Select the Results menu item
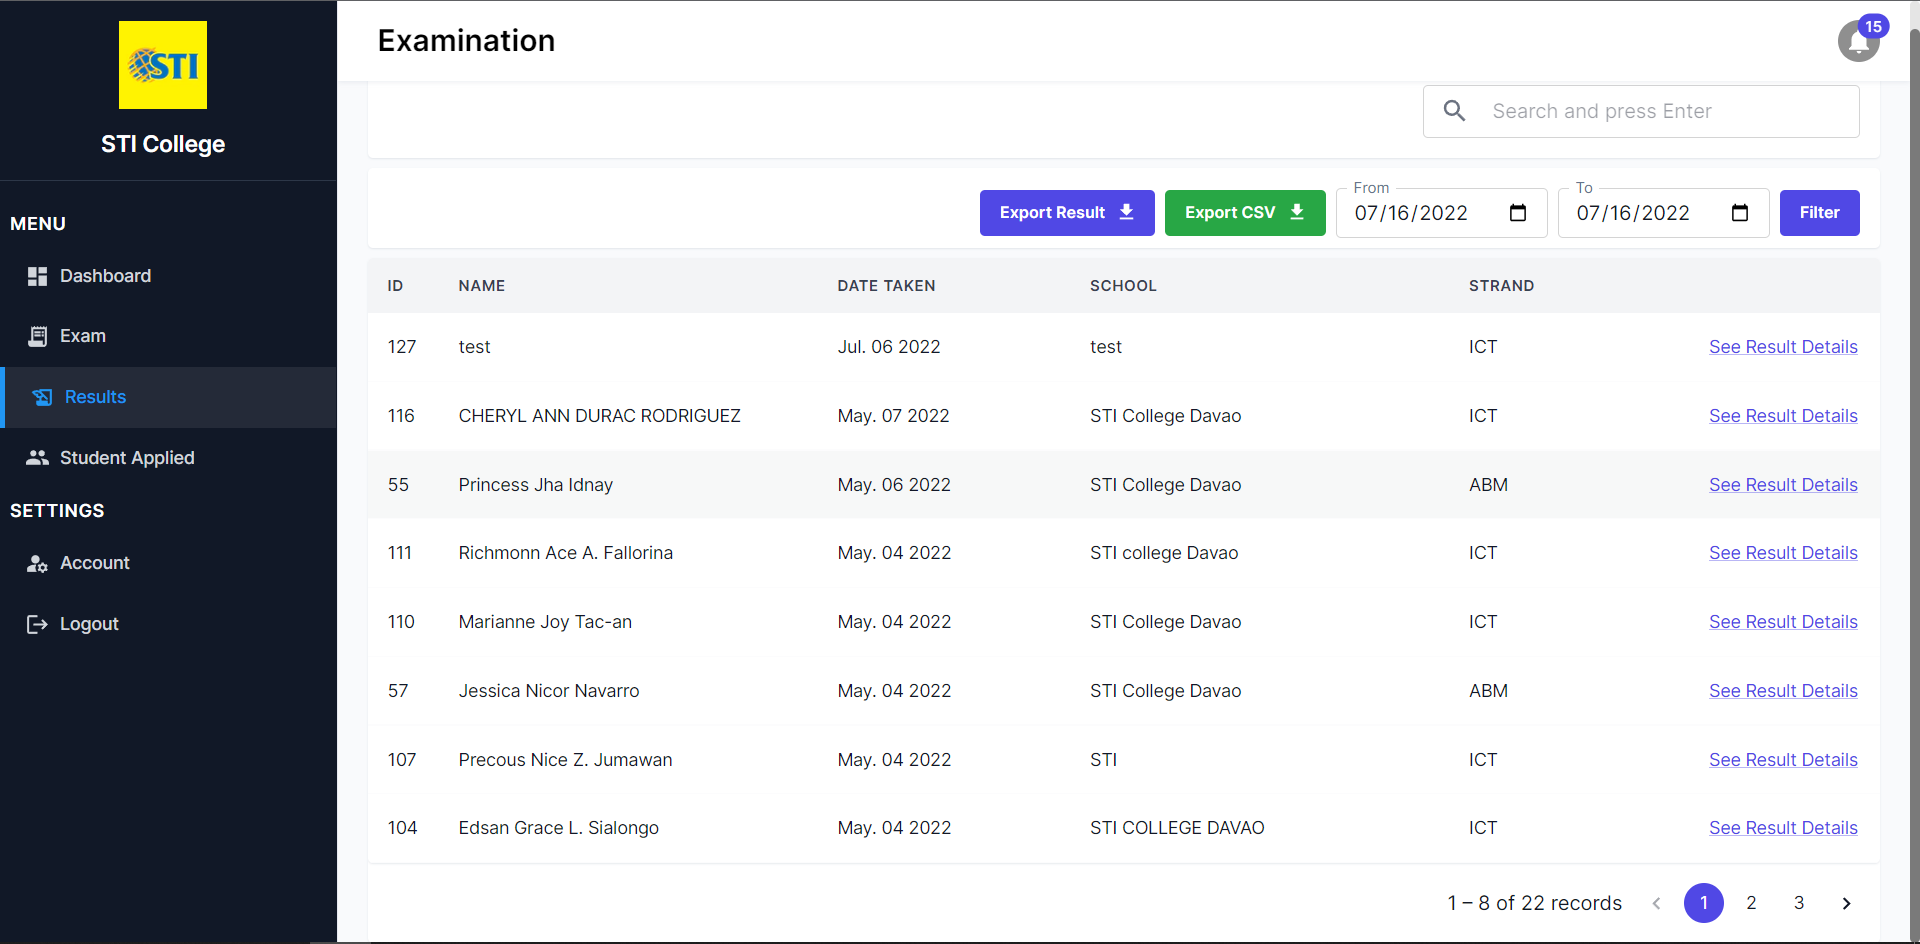This screenshot has width=1920, height=944. pos(168,397)
